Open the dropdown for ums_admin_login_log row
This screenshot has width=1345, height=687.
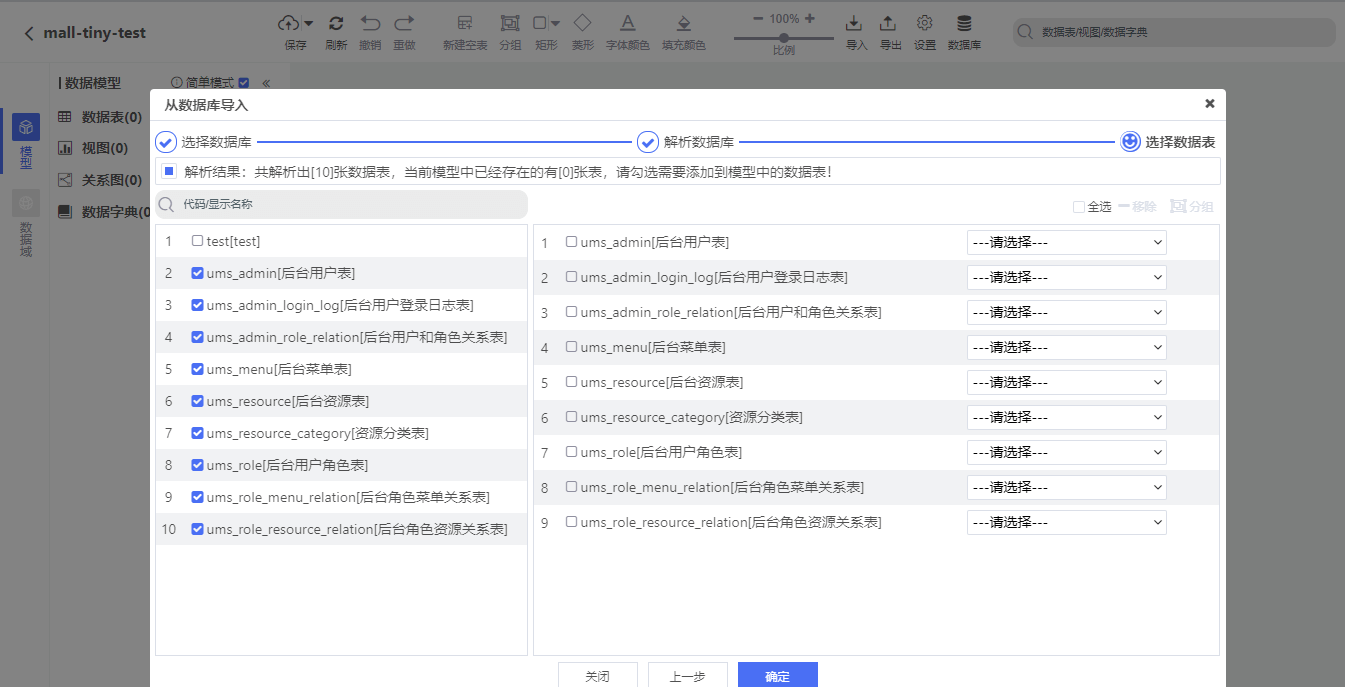tap(1066, 277)
